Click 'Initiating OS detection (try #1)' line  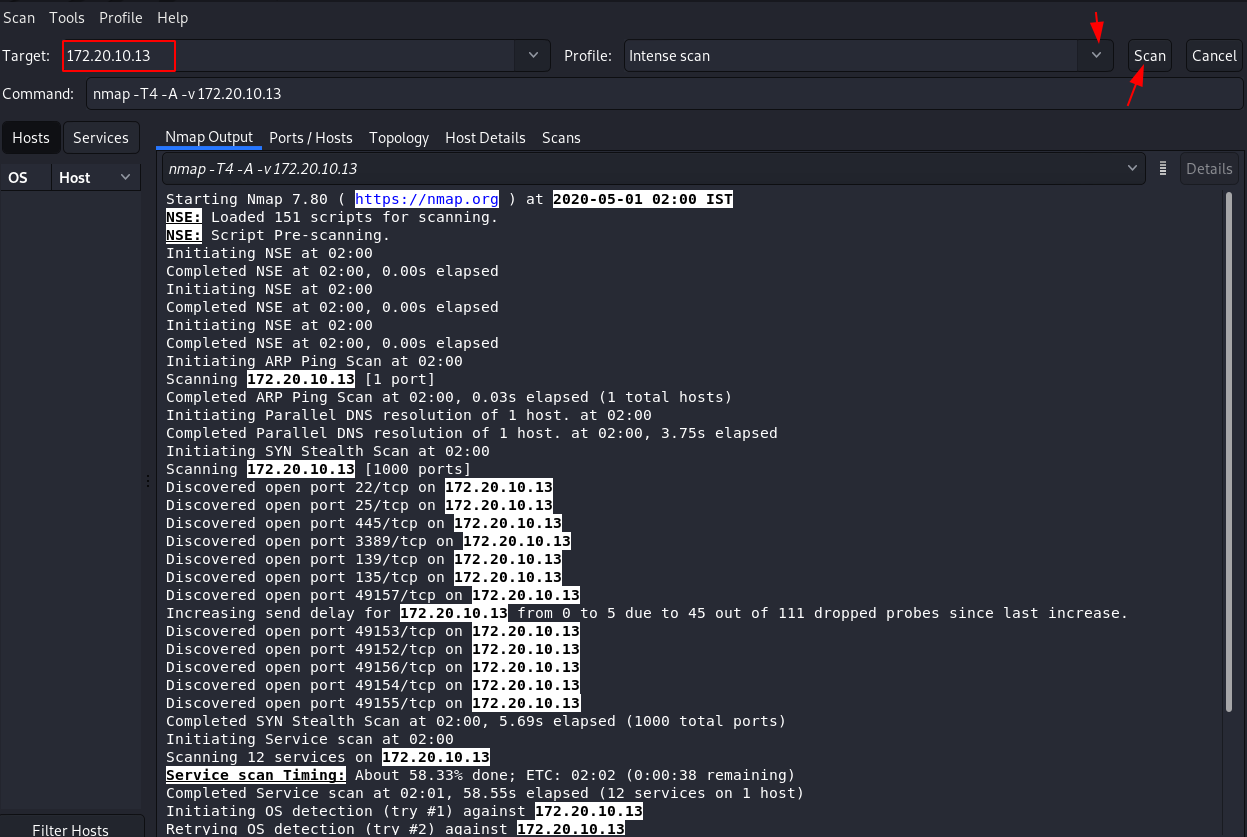coord(404,812)
